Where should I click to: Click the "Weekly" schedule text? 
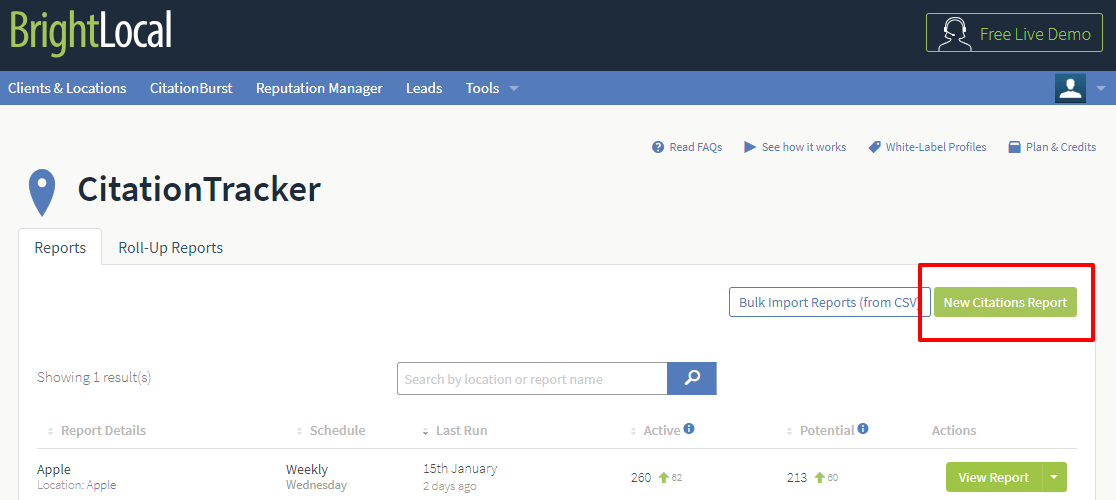coord(307,469)
